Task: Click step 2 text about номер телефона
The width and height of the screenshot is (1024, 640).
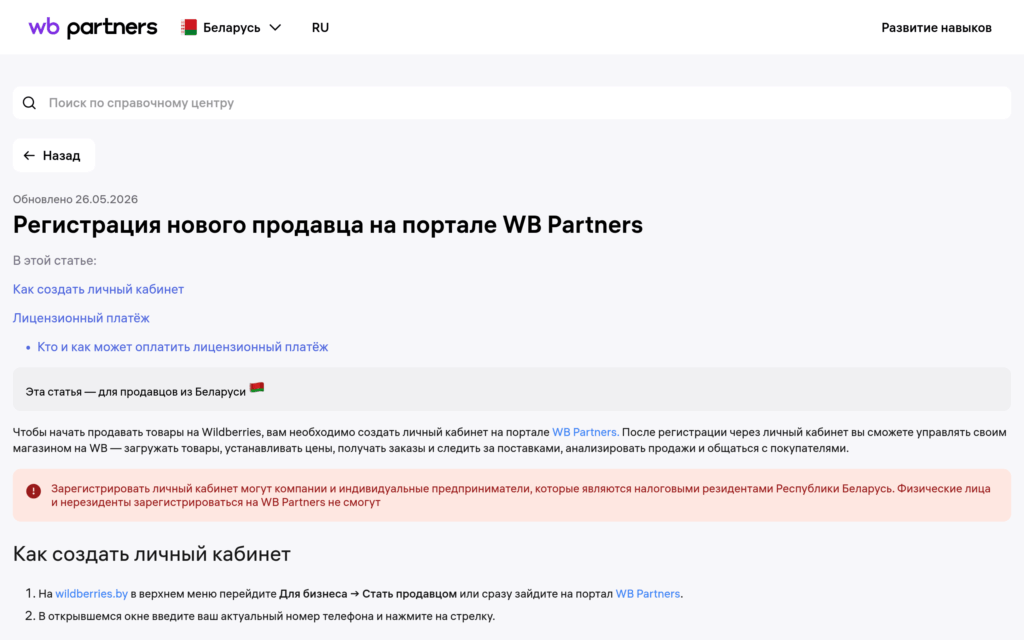Action: click(x=266, y=616)
